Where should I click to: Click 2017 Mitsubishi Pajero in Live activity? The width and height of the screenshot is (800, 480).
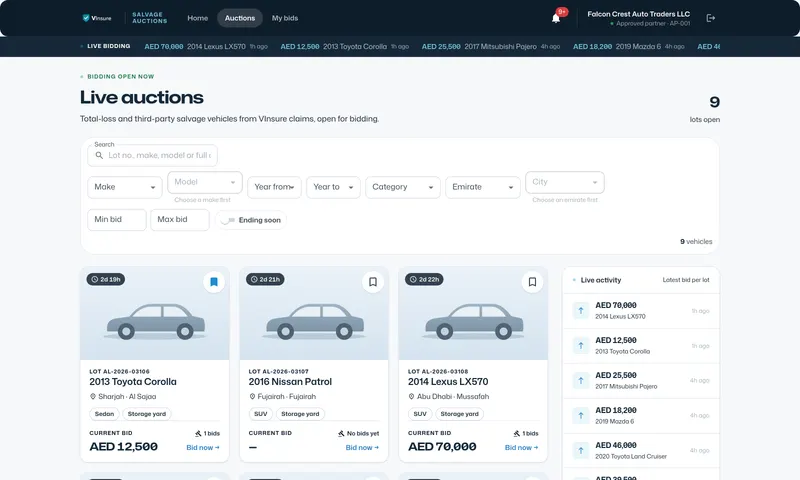(x=626, y=387)
